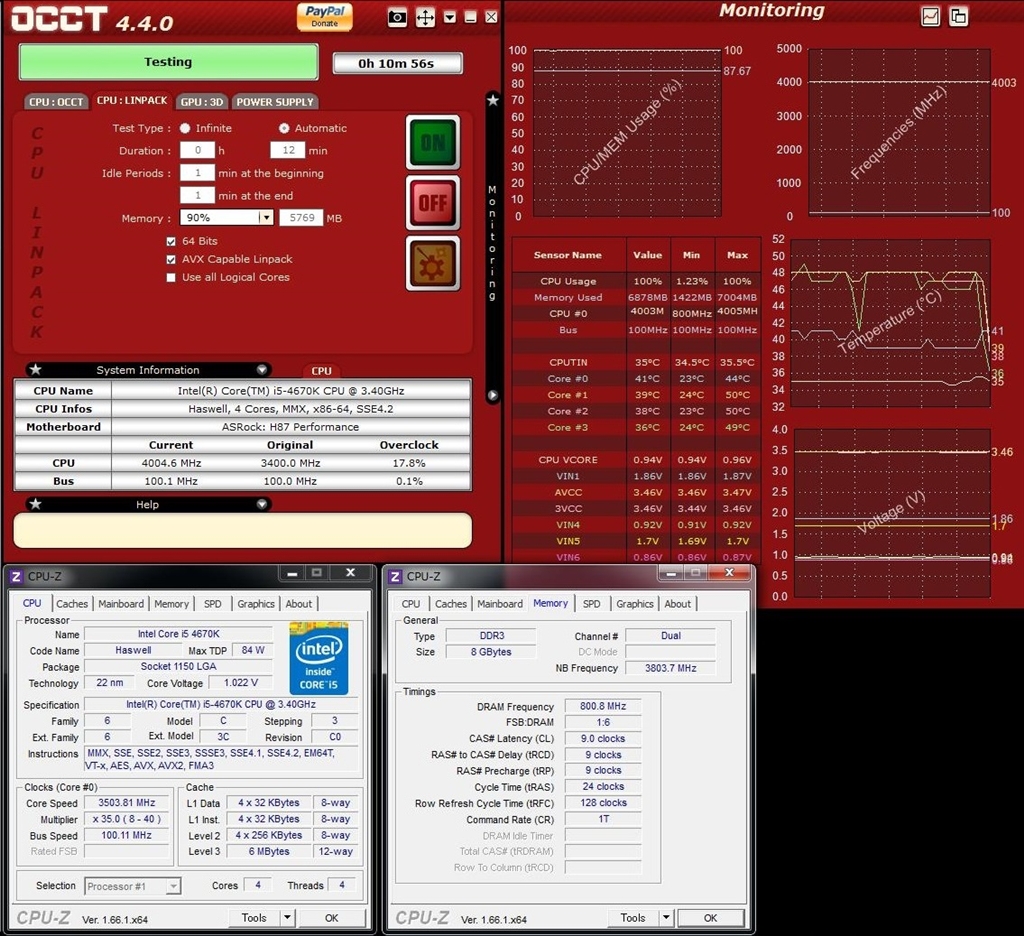Click the CPU/MEM Usage graph

(x=627, y=133)
